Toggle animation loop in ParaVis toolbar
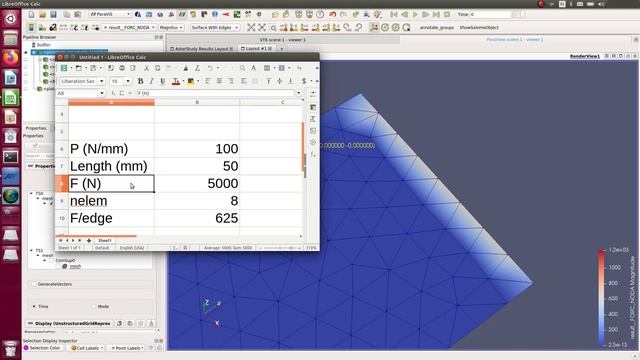Viewport: 640px width, 360px height. pos(447,14)
